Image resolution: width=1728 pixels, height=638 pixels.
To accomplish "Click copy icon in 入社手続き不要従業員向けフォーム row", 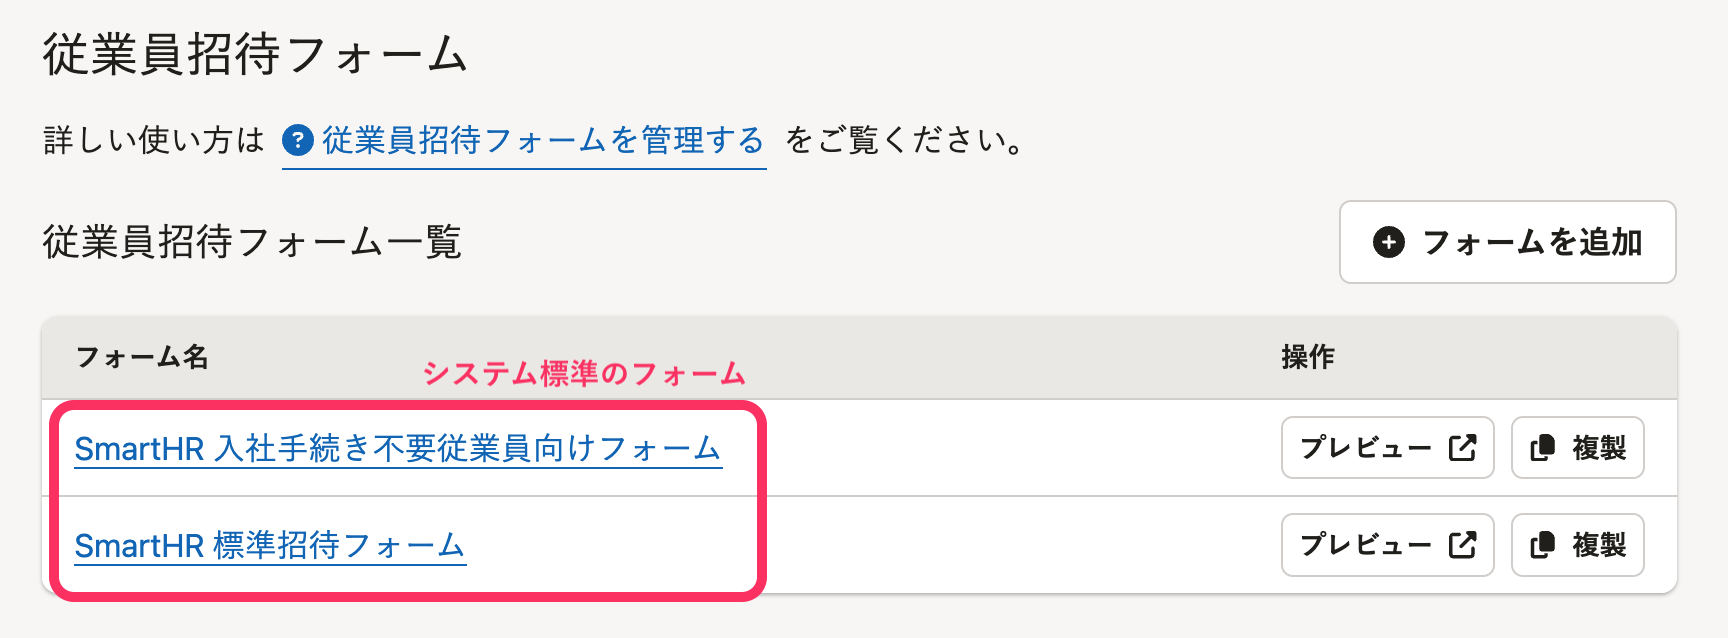I will click(1542, 448).
